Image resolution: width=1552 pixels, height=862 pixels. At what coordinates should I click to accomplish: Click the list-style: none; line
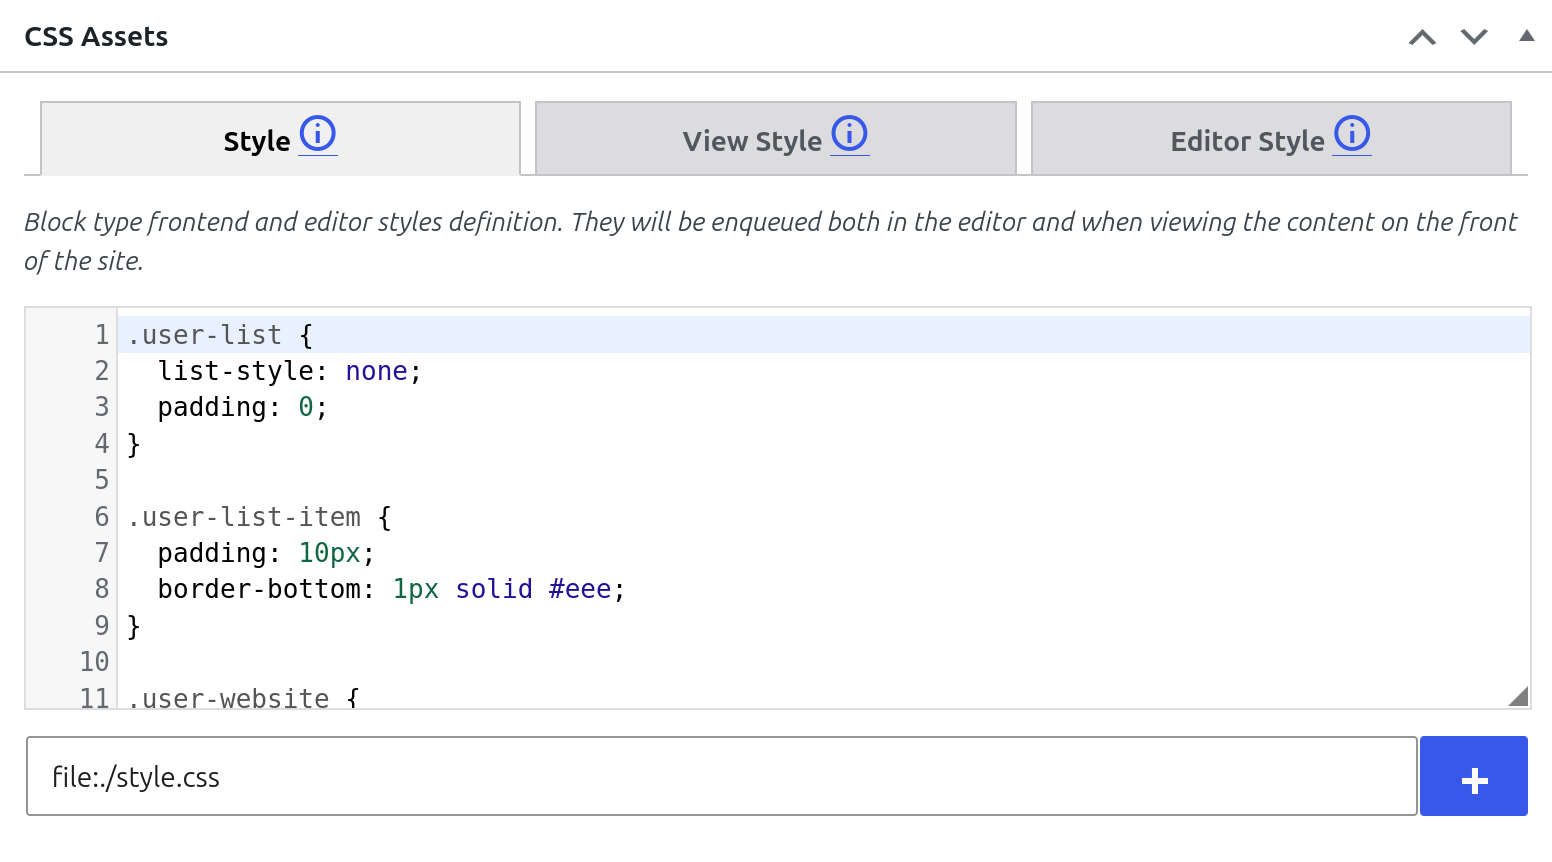click(x=823, y=371)
